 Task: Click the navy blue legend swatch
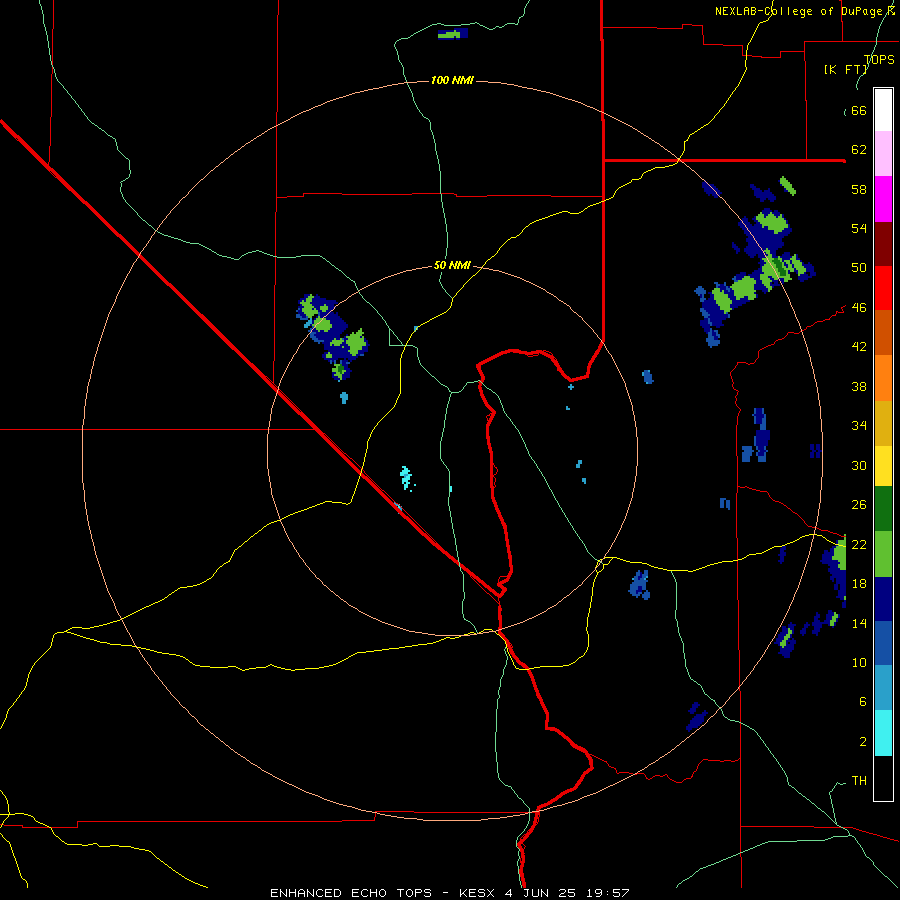click(x=883, y=599)
